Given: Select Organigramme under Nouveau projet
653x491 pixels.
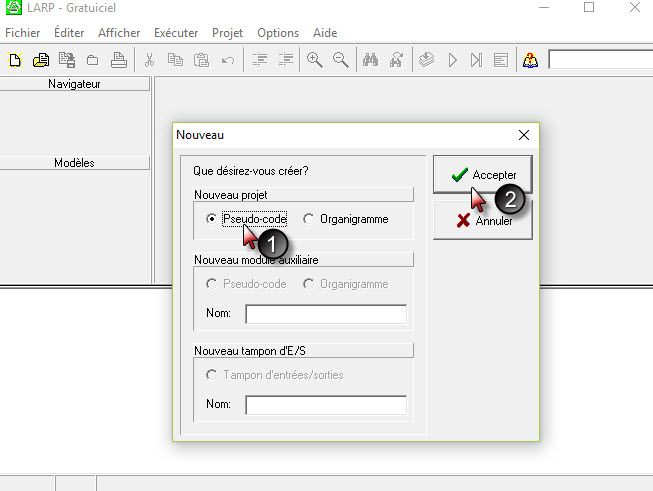Looking at the screenshot, I should (346, 219).
